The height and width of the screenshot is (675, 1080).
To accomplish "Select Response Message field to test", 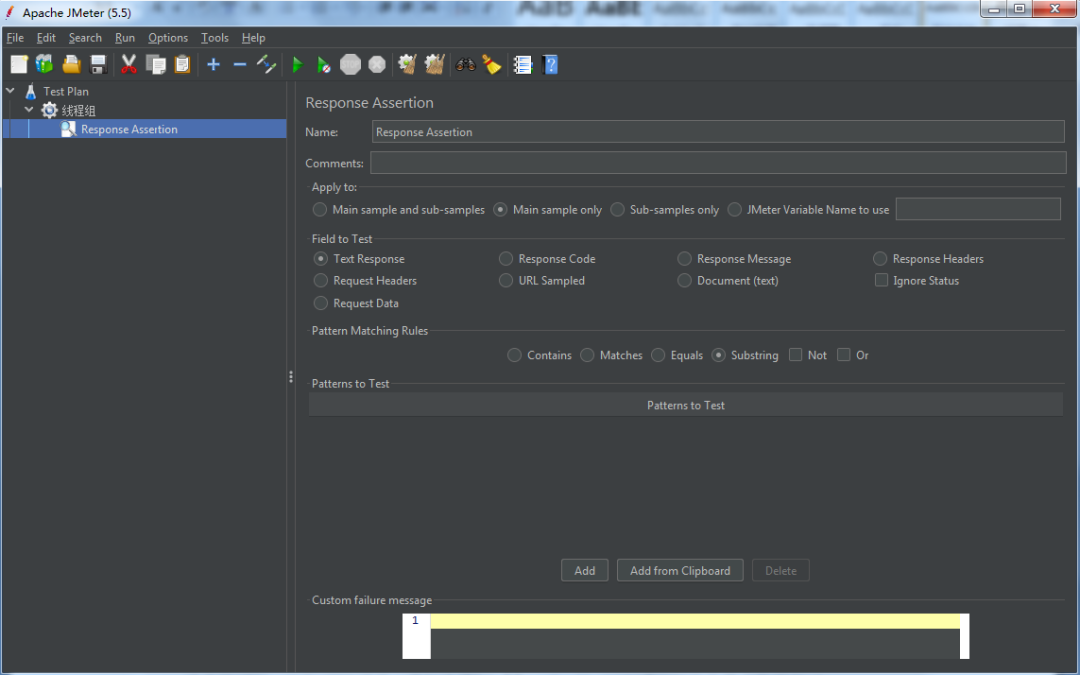I will (x=684, y=259).
